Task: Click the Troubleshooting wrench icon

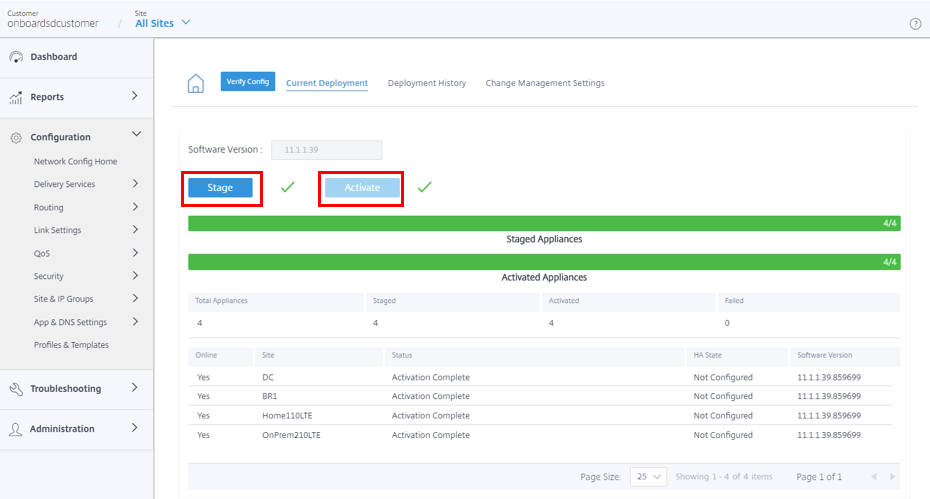Action: pos(16,389)
